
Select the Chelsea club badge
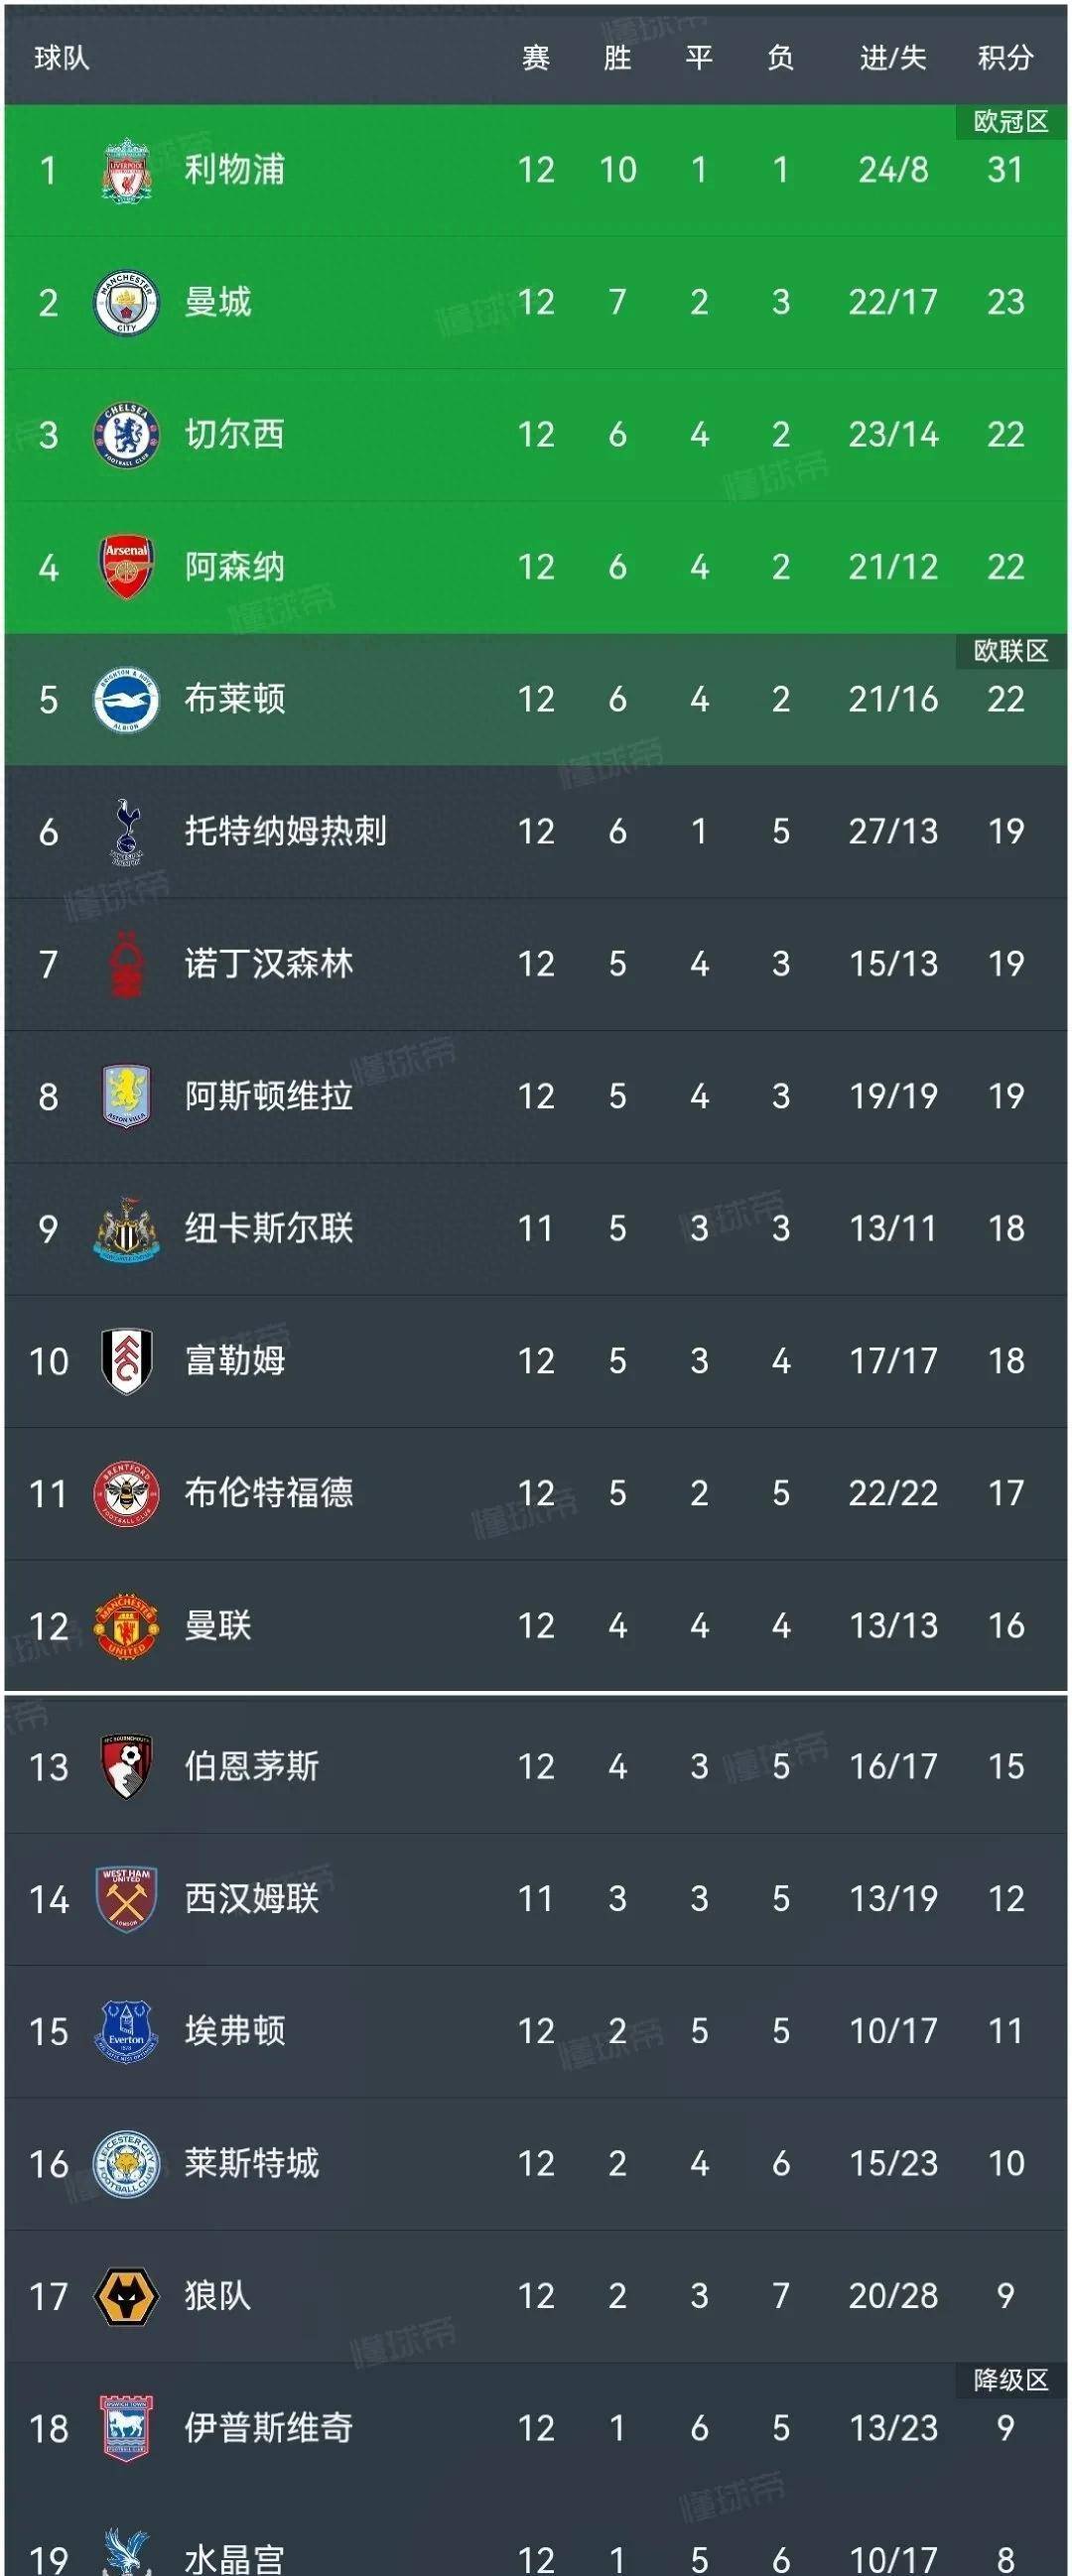tap(126, 435)
